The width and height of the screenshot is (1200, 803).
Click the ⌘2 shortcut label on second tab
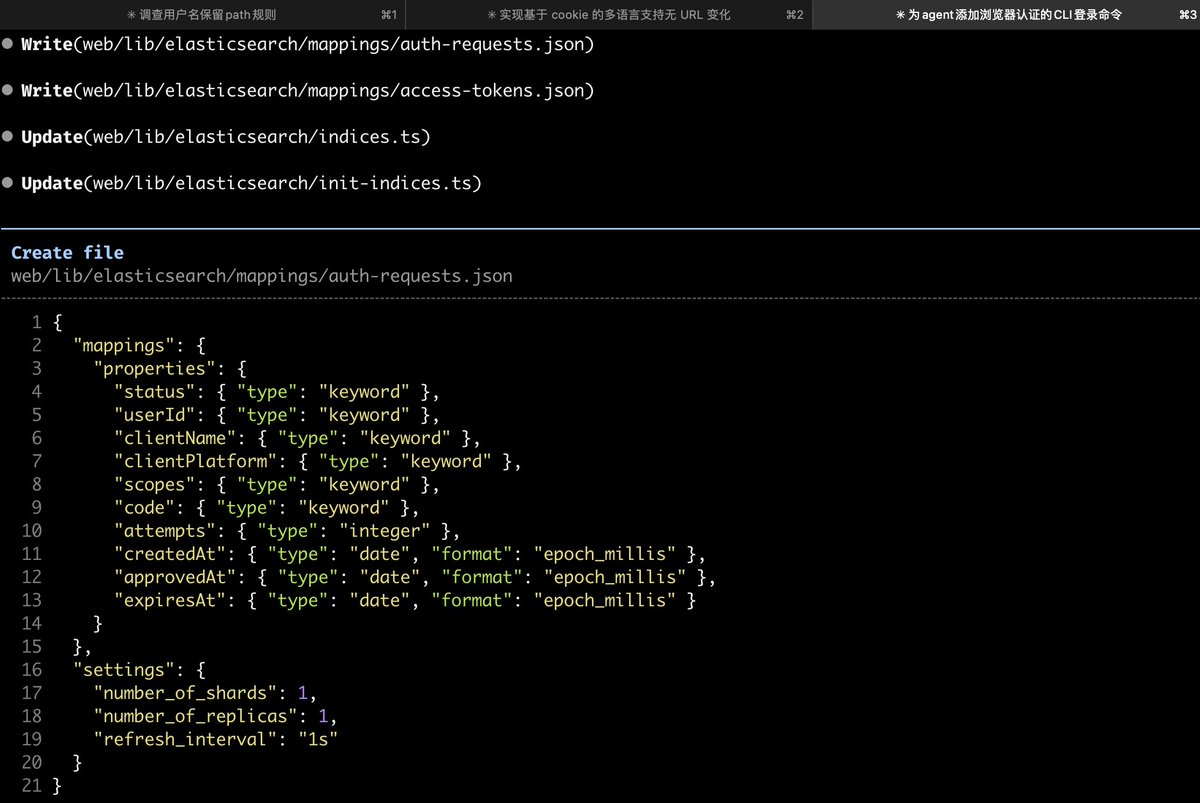tap(794, 15)
